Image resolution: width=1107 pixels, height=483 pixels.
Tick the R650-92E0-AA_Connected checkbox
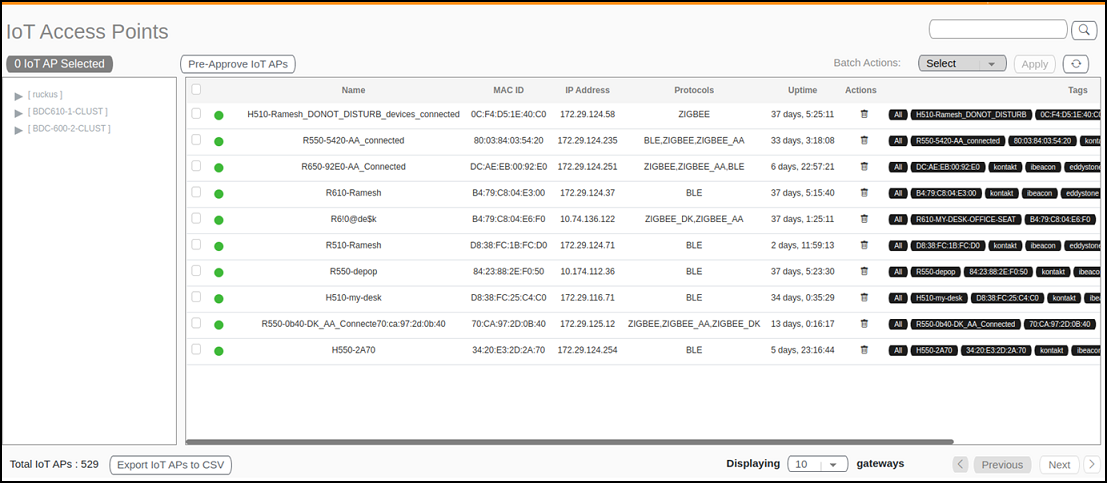pyautogui.click(x=196, y=165)
